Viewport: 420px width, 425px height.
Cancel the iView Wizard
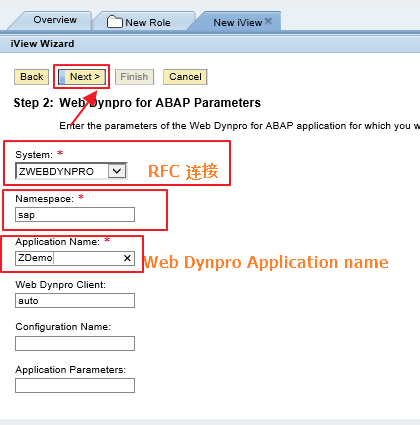click(185, 77)
